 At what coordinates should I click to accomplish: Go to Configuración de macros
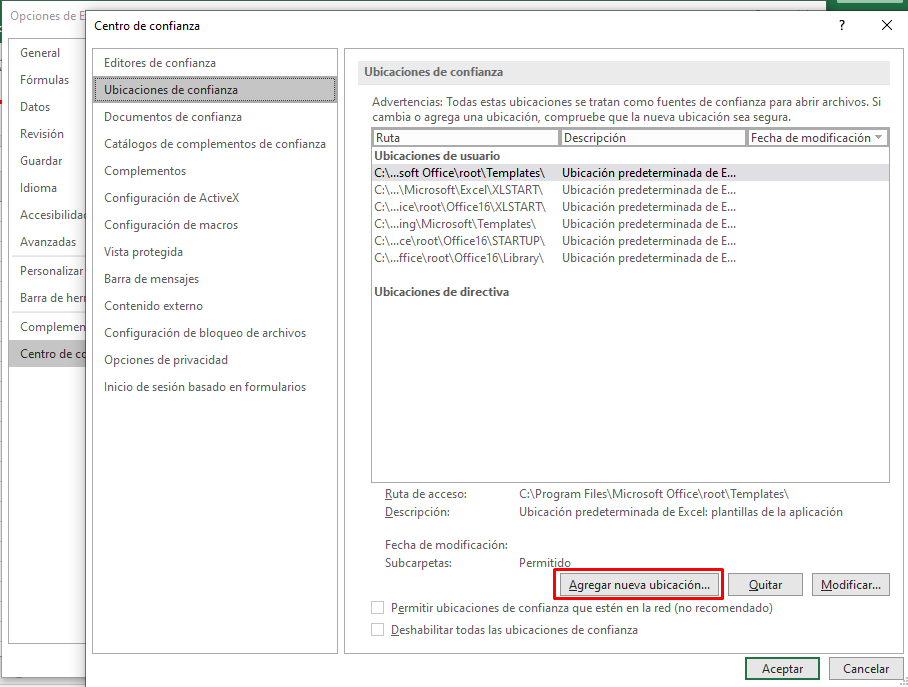(x=171, y=225)
